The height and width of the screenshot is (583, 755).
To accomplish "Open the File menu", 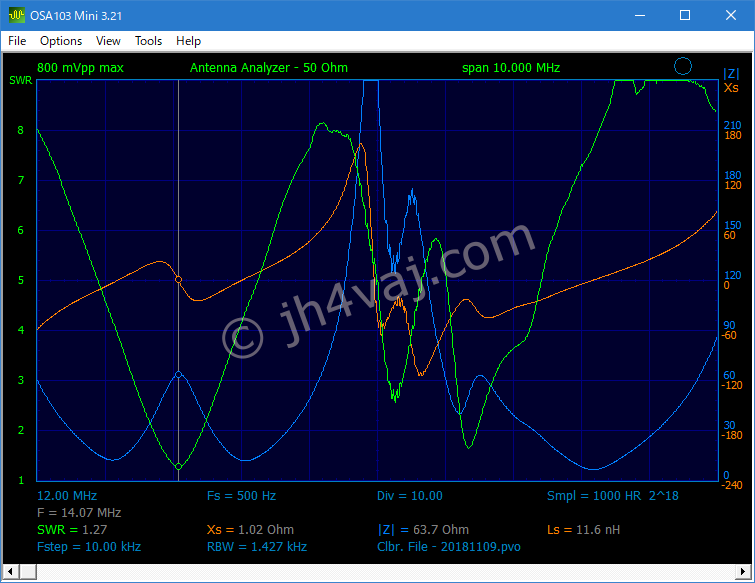I will tap(17, 41).
